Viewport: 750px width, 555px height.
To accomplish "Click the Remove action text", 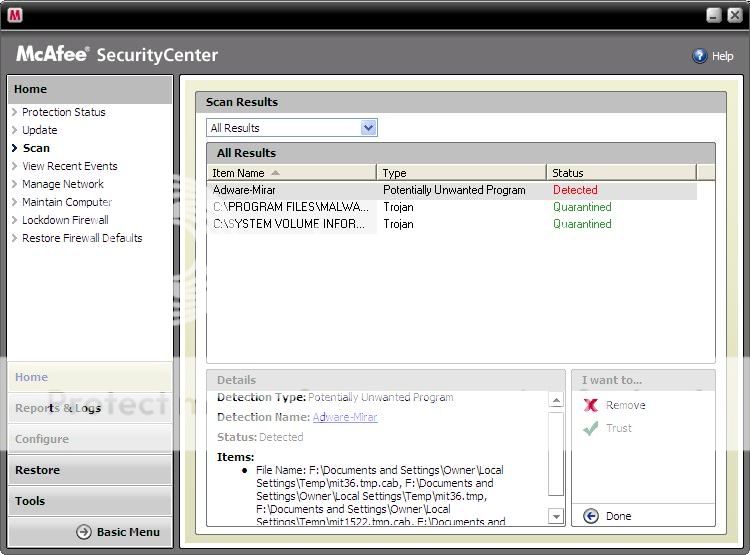I will point(626,405).
